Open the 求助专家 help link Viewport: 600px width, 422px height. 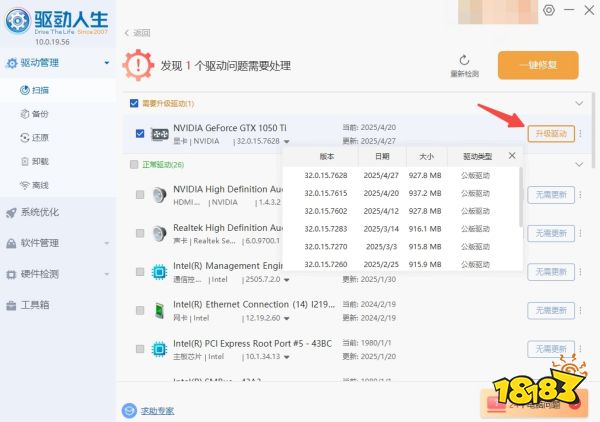pos(157,411)
